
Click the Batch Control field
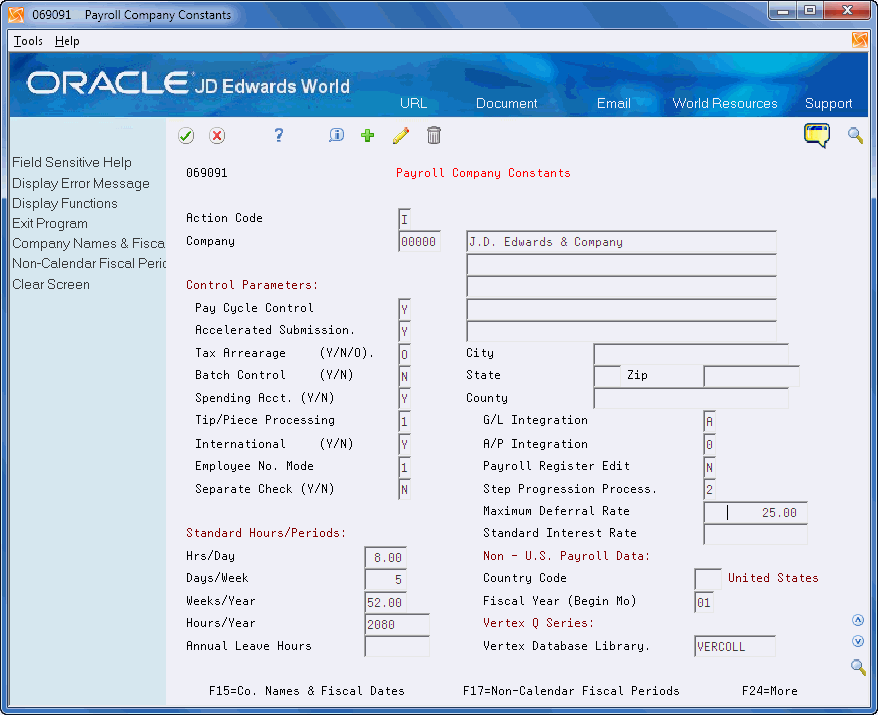point(404,376)
